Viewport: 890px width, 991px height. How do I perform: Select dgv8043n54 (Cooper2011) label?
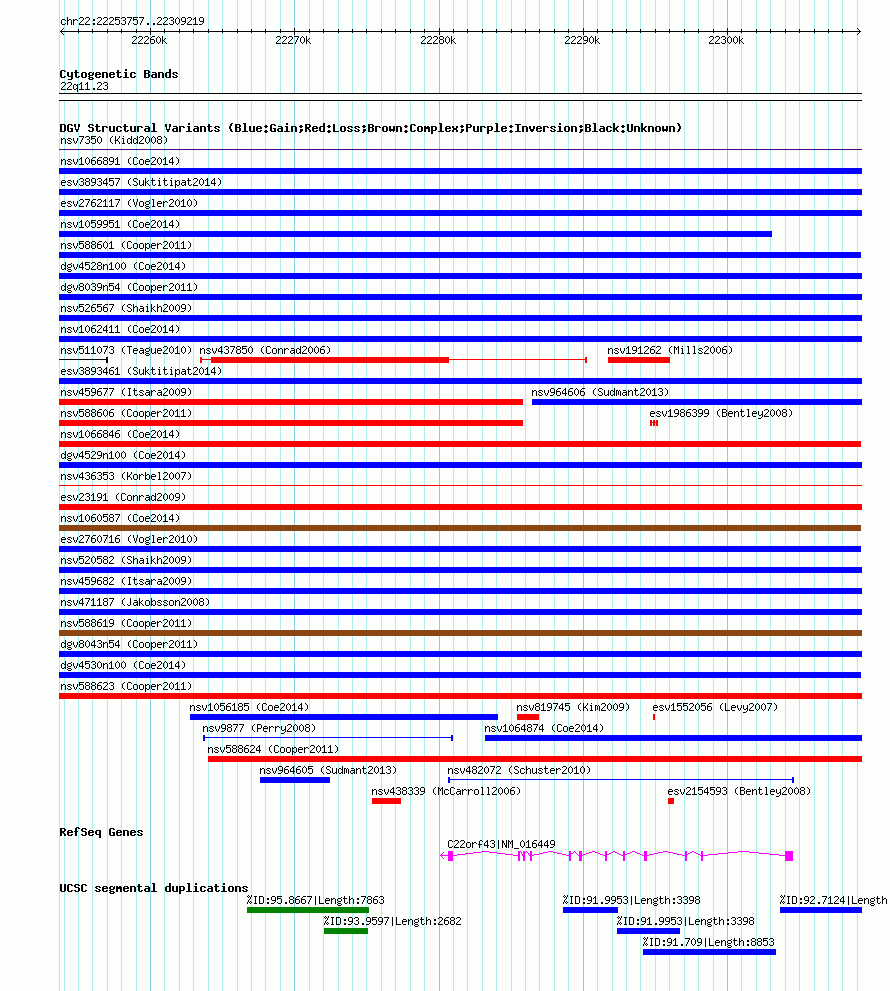(x=129, y=644)
